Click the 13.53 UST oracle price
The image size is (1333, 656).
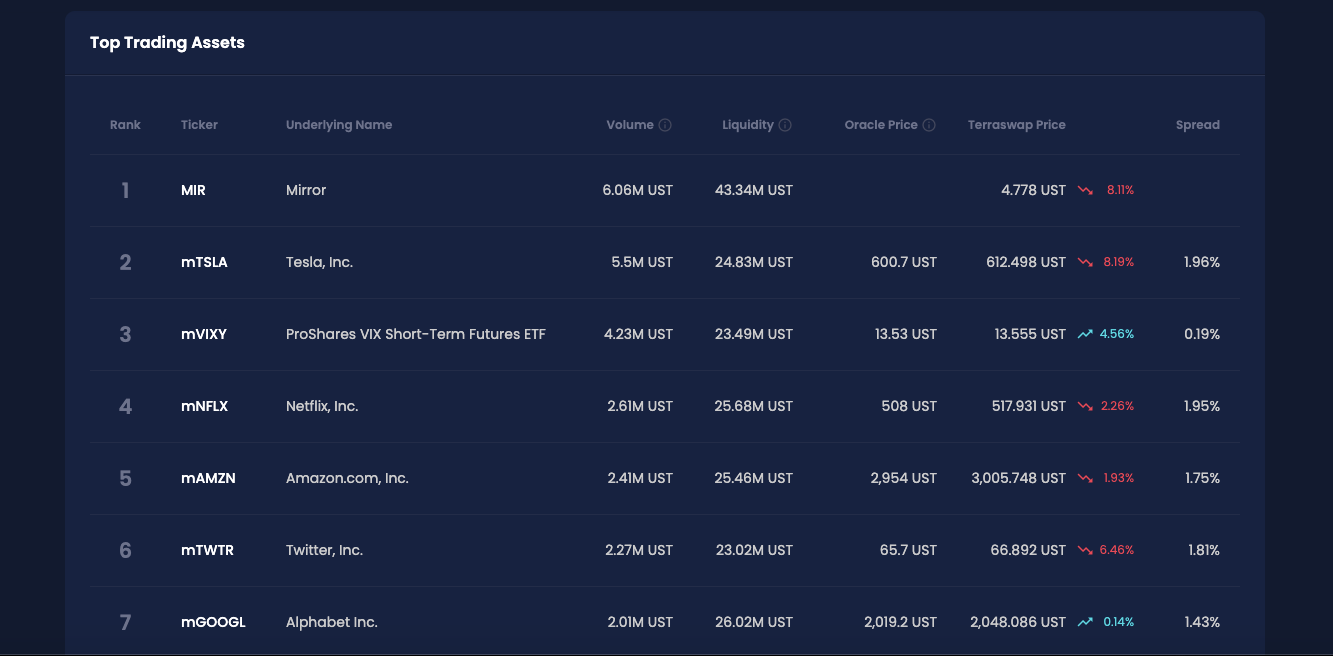[x=906, y=334]
